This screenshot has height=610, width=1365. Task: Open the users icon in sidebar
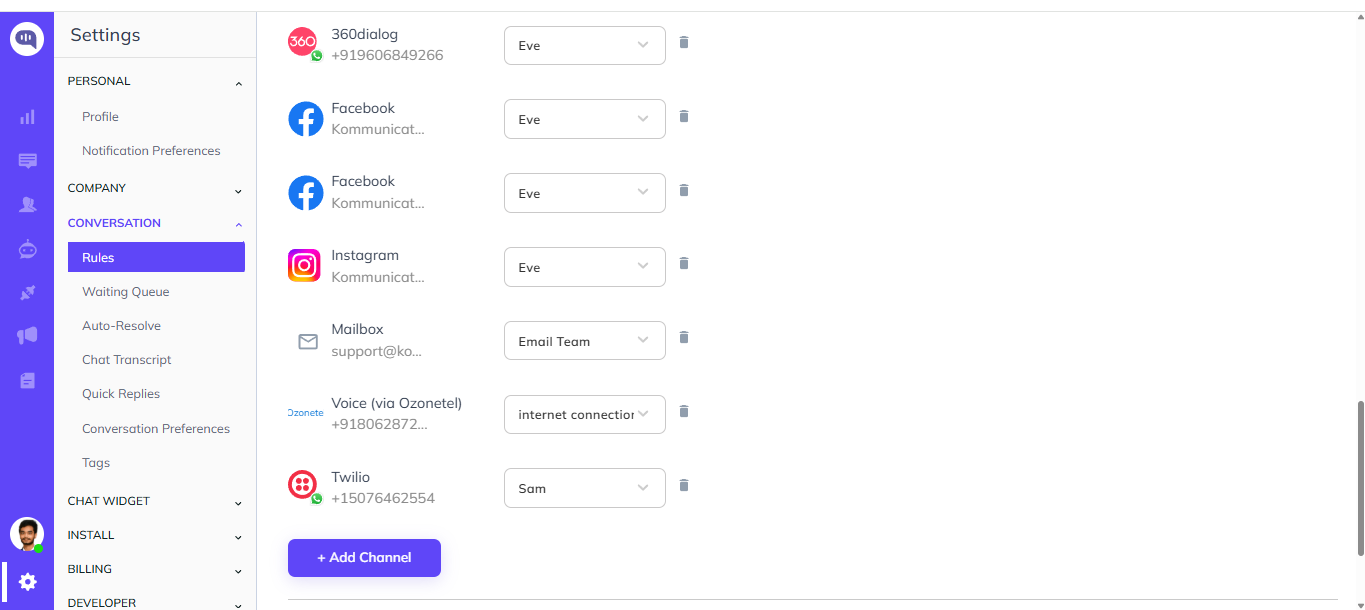(27, 205)
